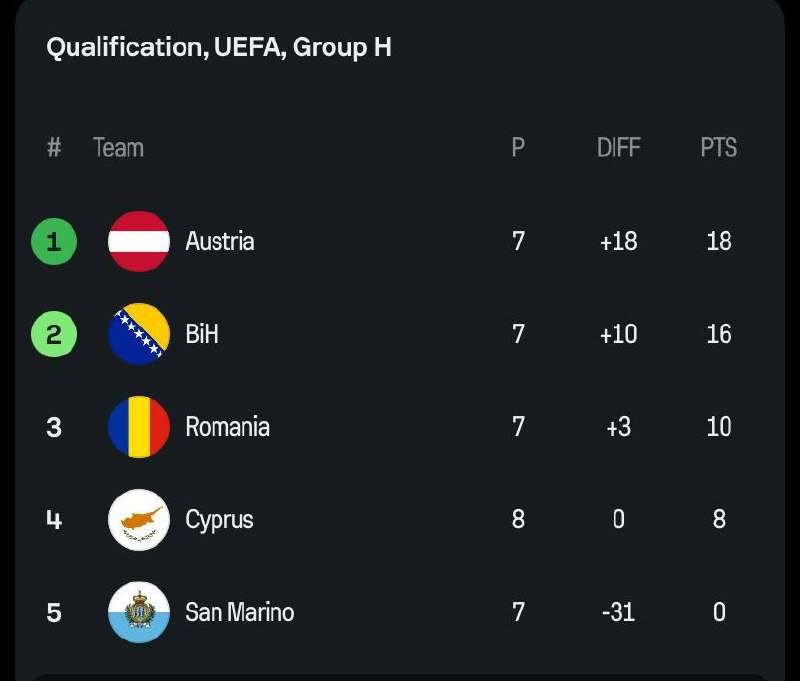Click Austria's 18 points value
The image size is (800, 681).
click(x=718, y=241)
